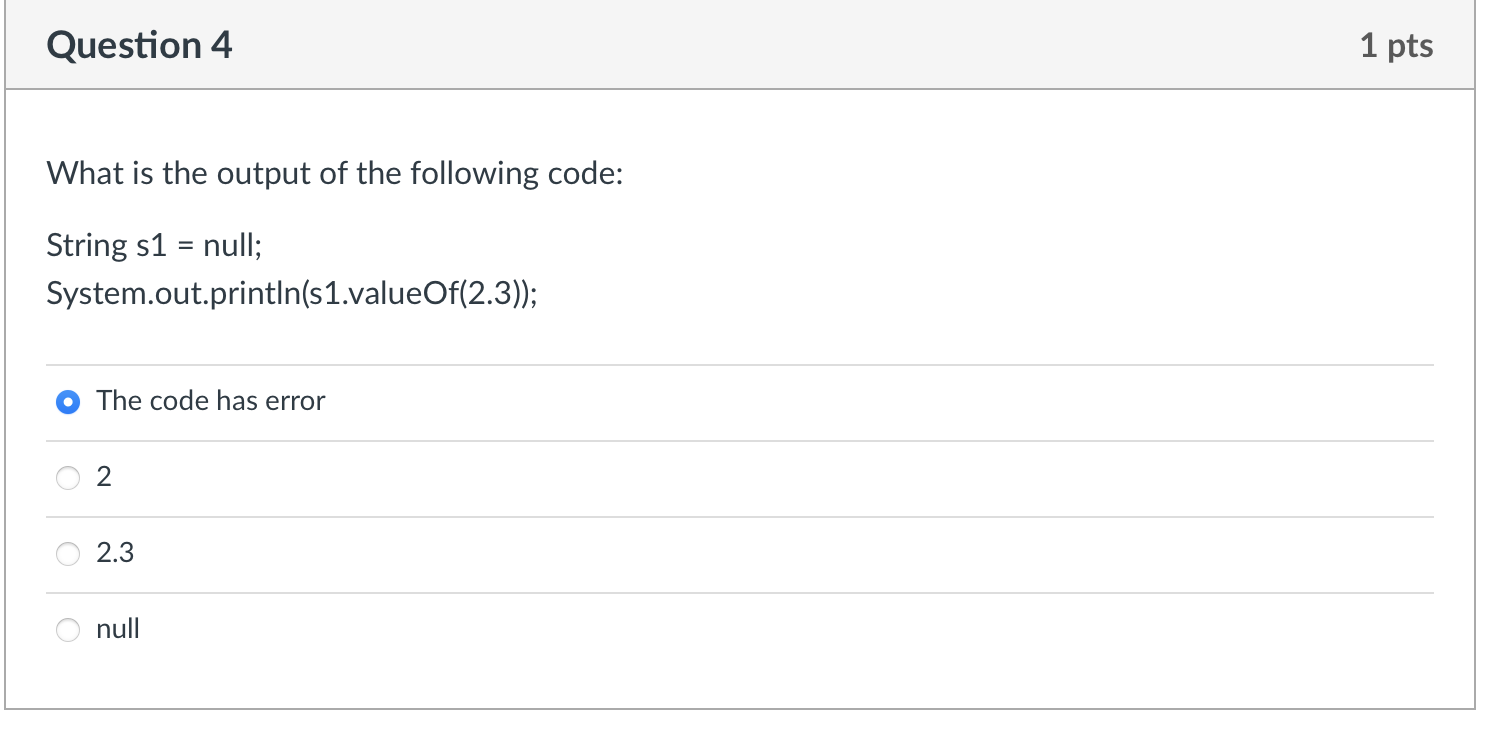1510x742 pixels.
Task: Click the "String s1 = null;" code line
Action: (x=154, y=245)
